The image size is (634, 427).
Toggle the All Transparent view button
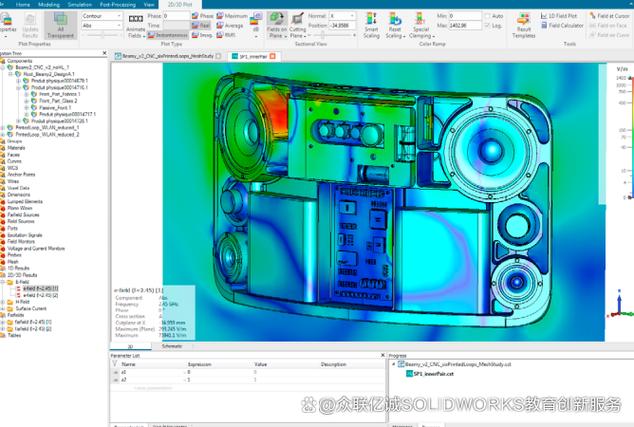click(60, 24)
